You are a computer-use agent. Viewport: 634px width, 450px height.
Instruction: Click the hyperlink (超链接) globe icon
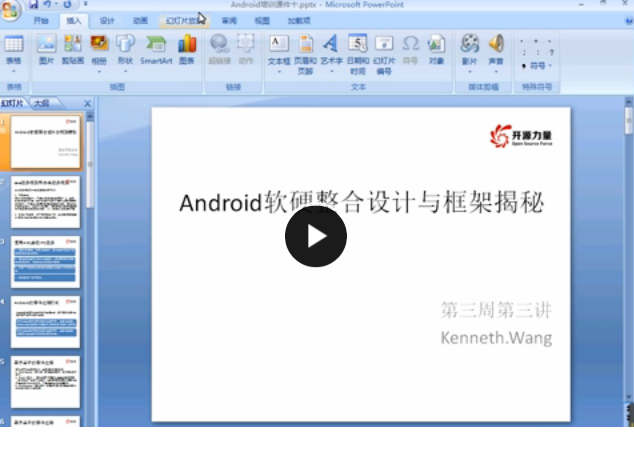220,44
